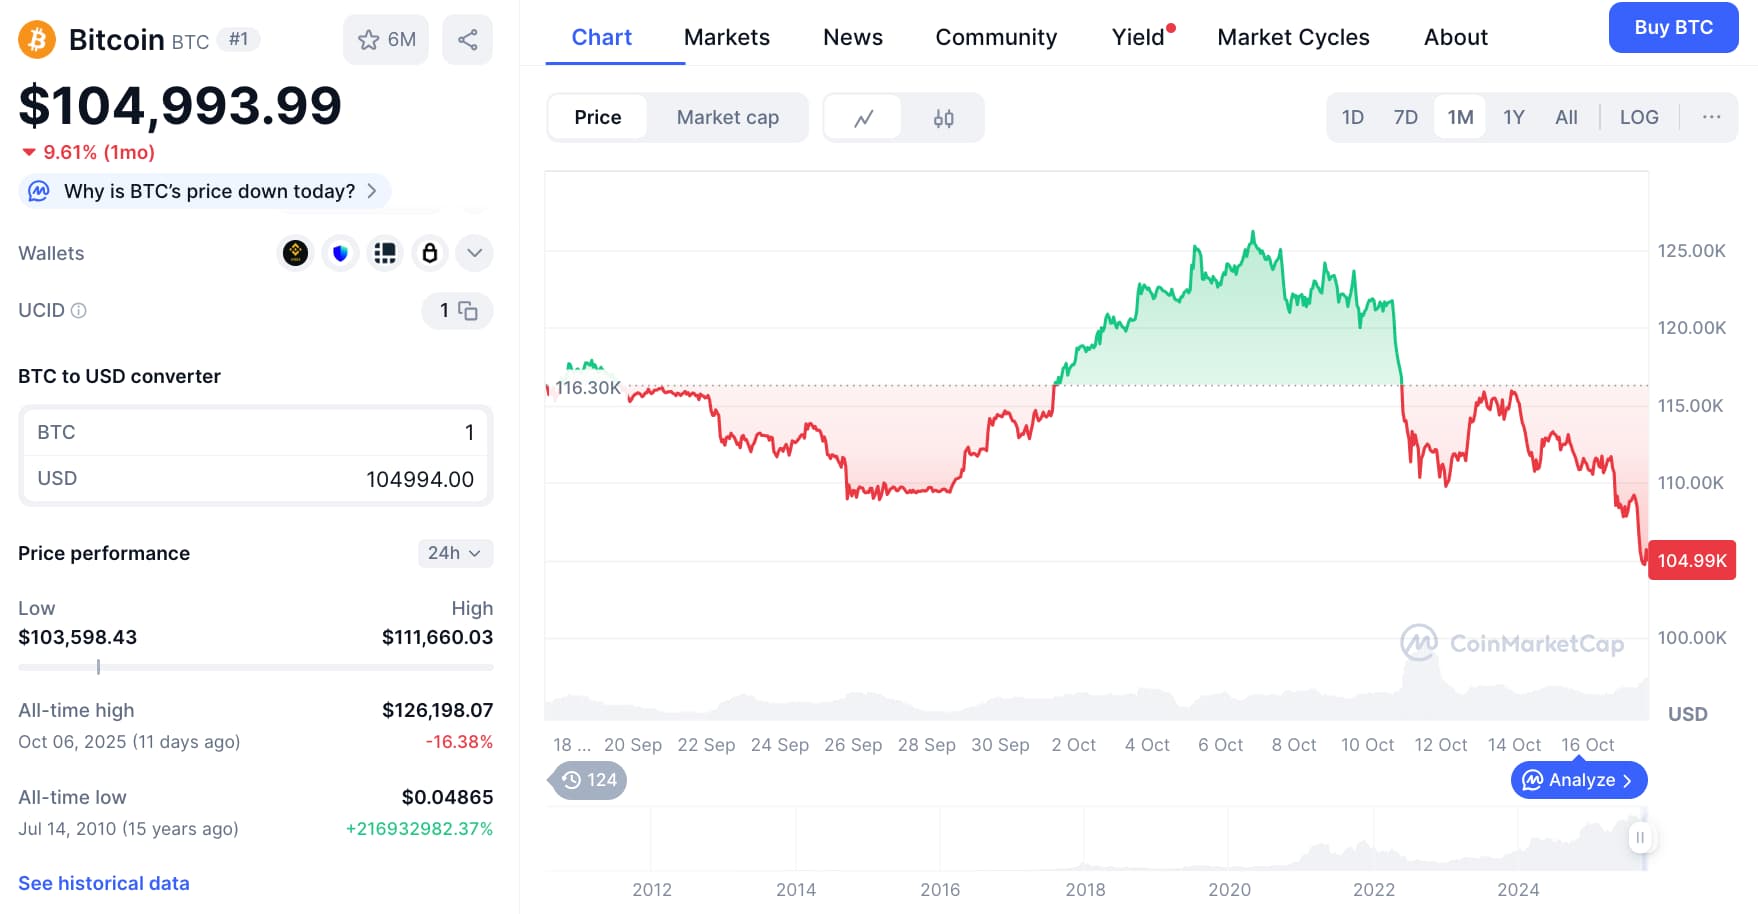
Task: Open the Community tab
Action: click(x=996, y=37)
